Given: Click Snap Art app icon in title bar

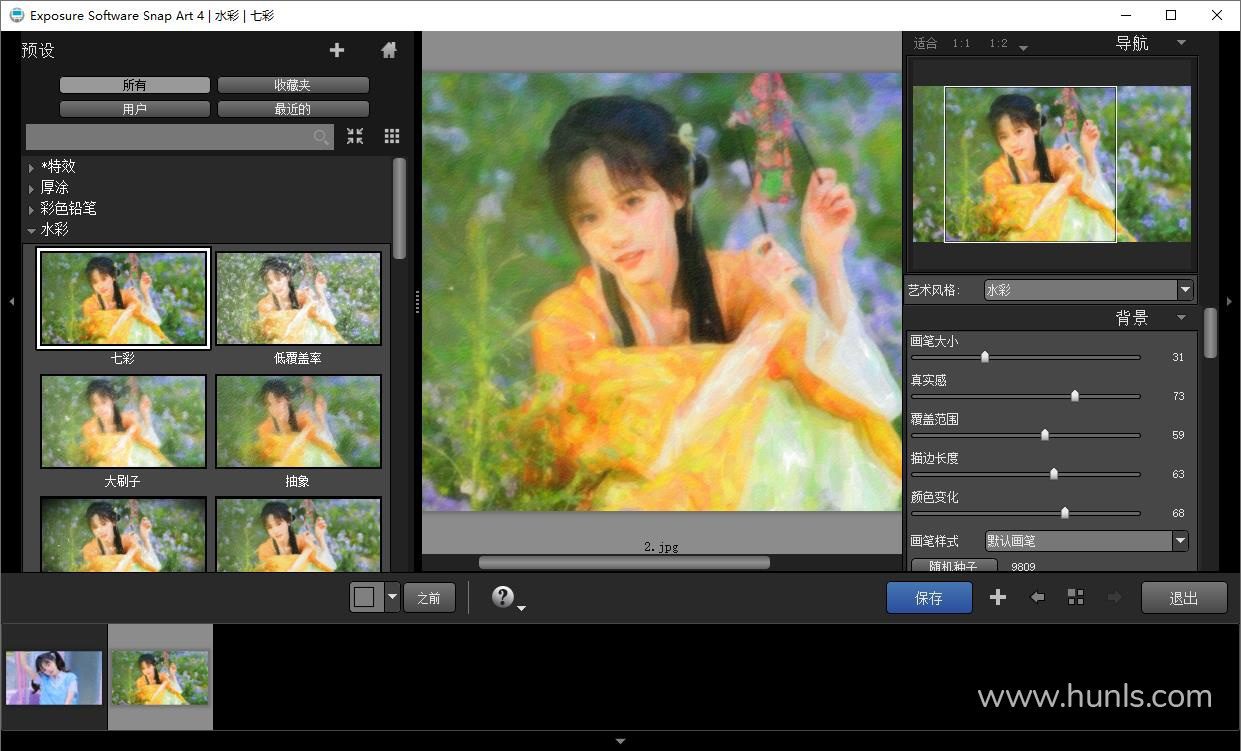Looking at the screenshot, I should pyautogui.click(x=16, y=15).
